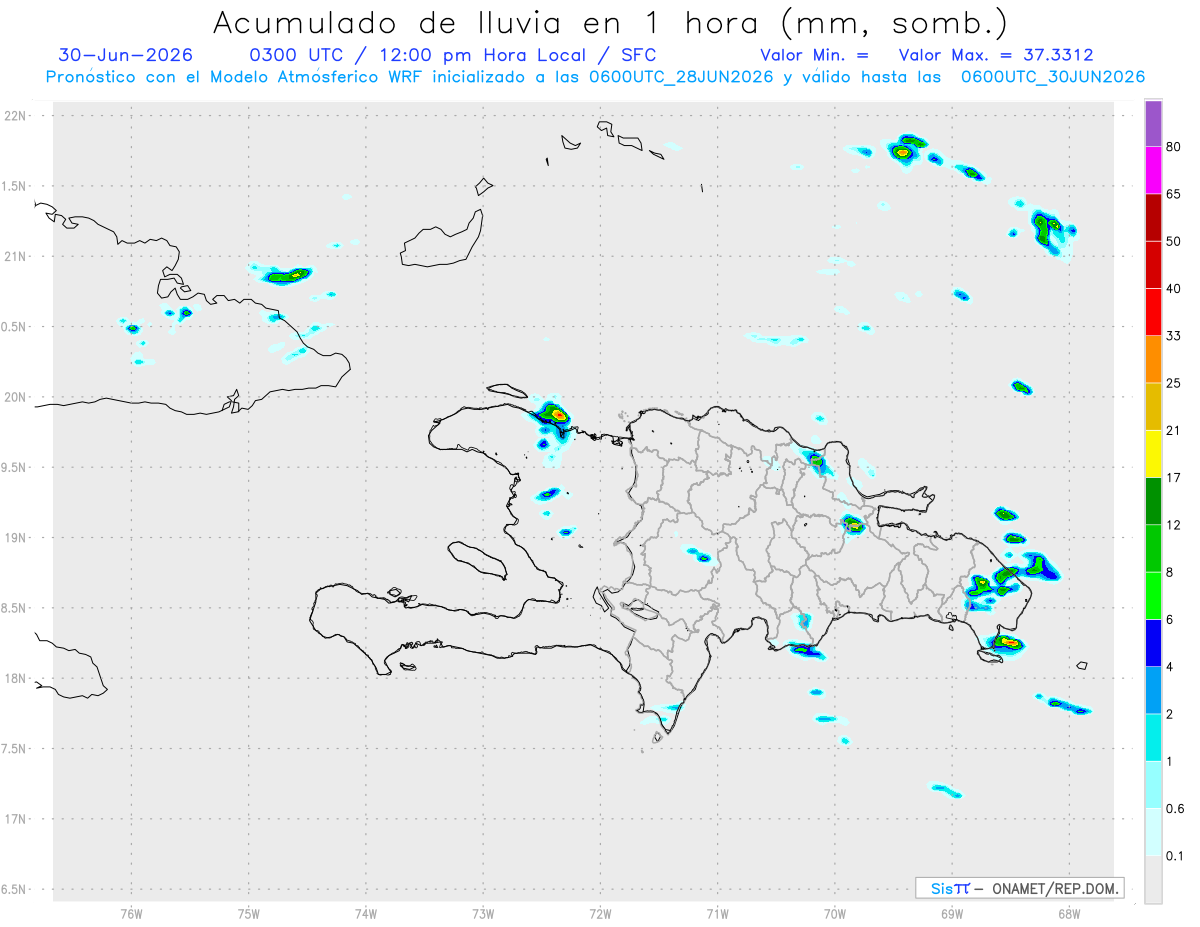Select the gold swatch between 21 and 25

(x=1154, y=407)
